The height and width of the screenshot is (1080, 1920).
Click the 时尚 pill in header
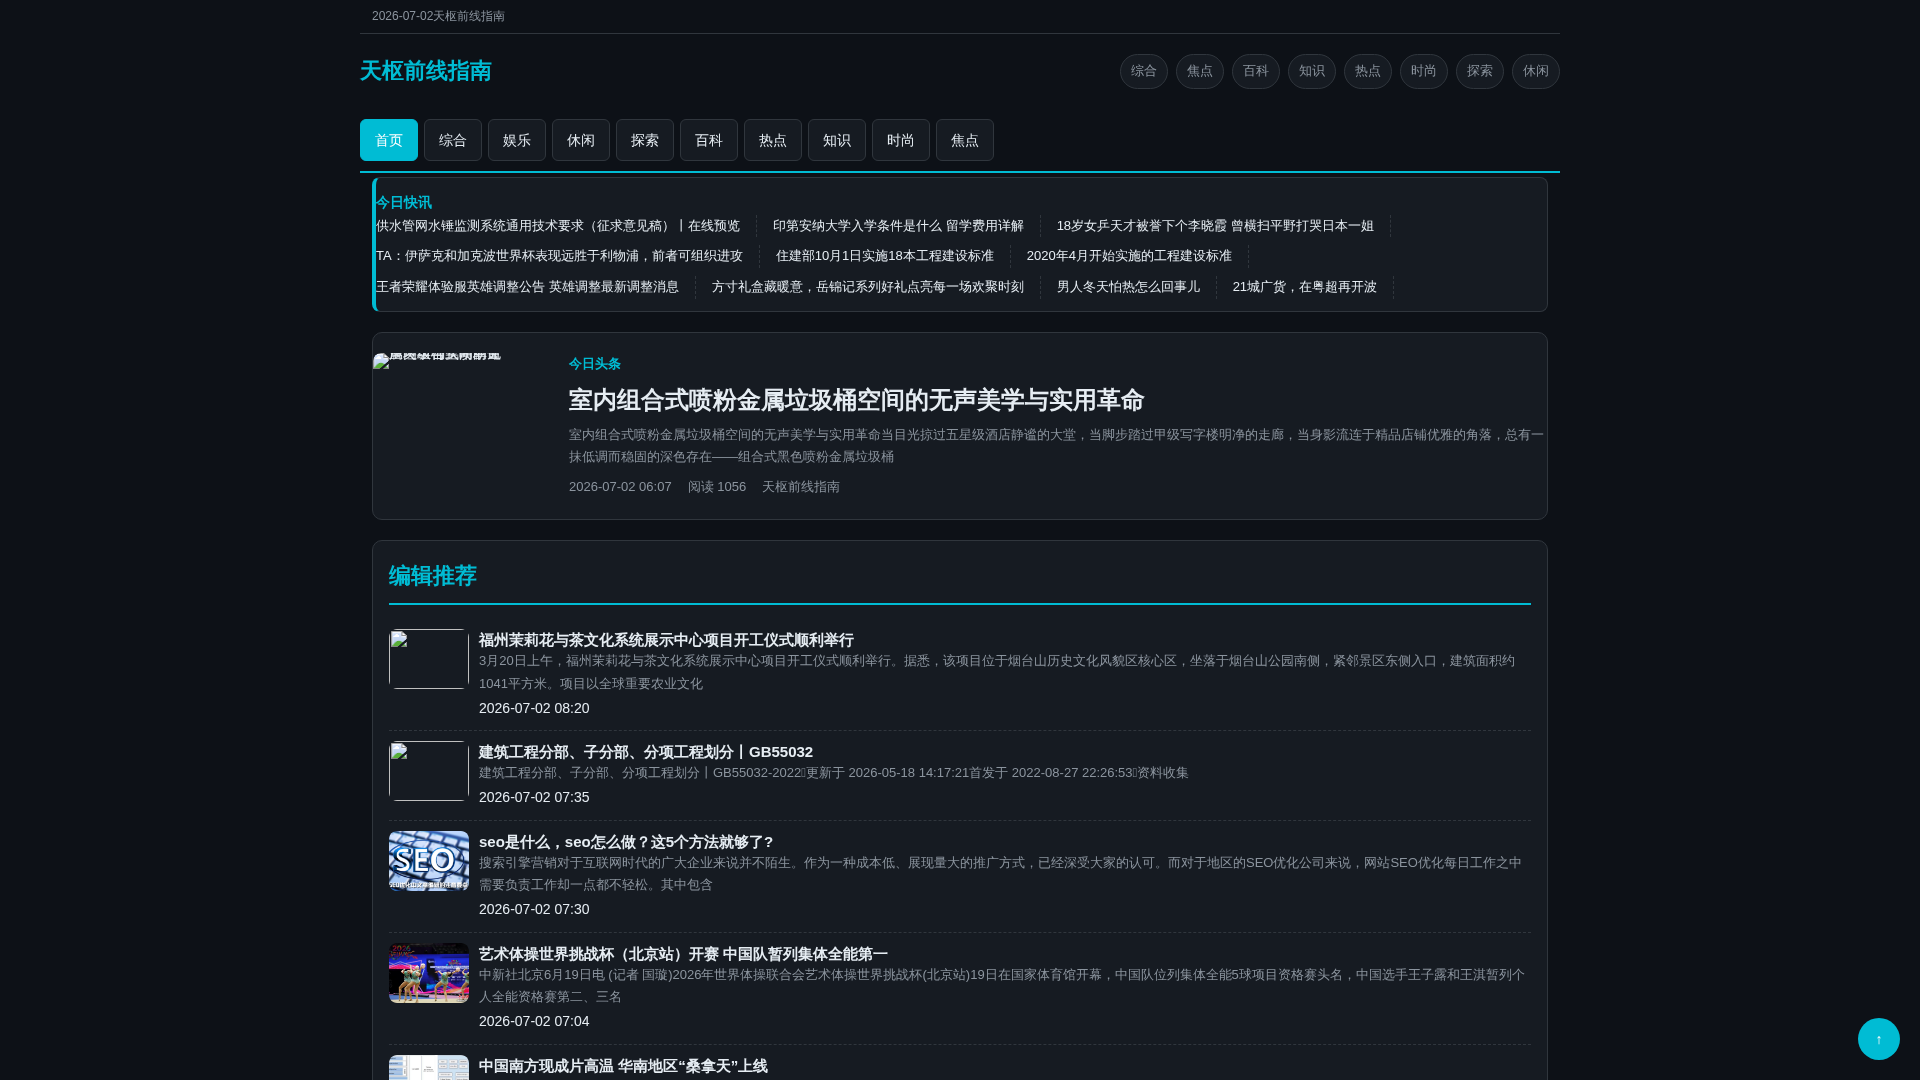point(1424,71)
